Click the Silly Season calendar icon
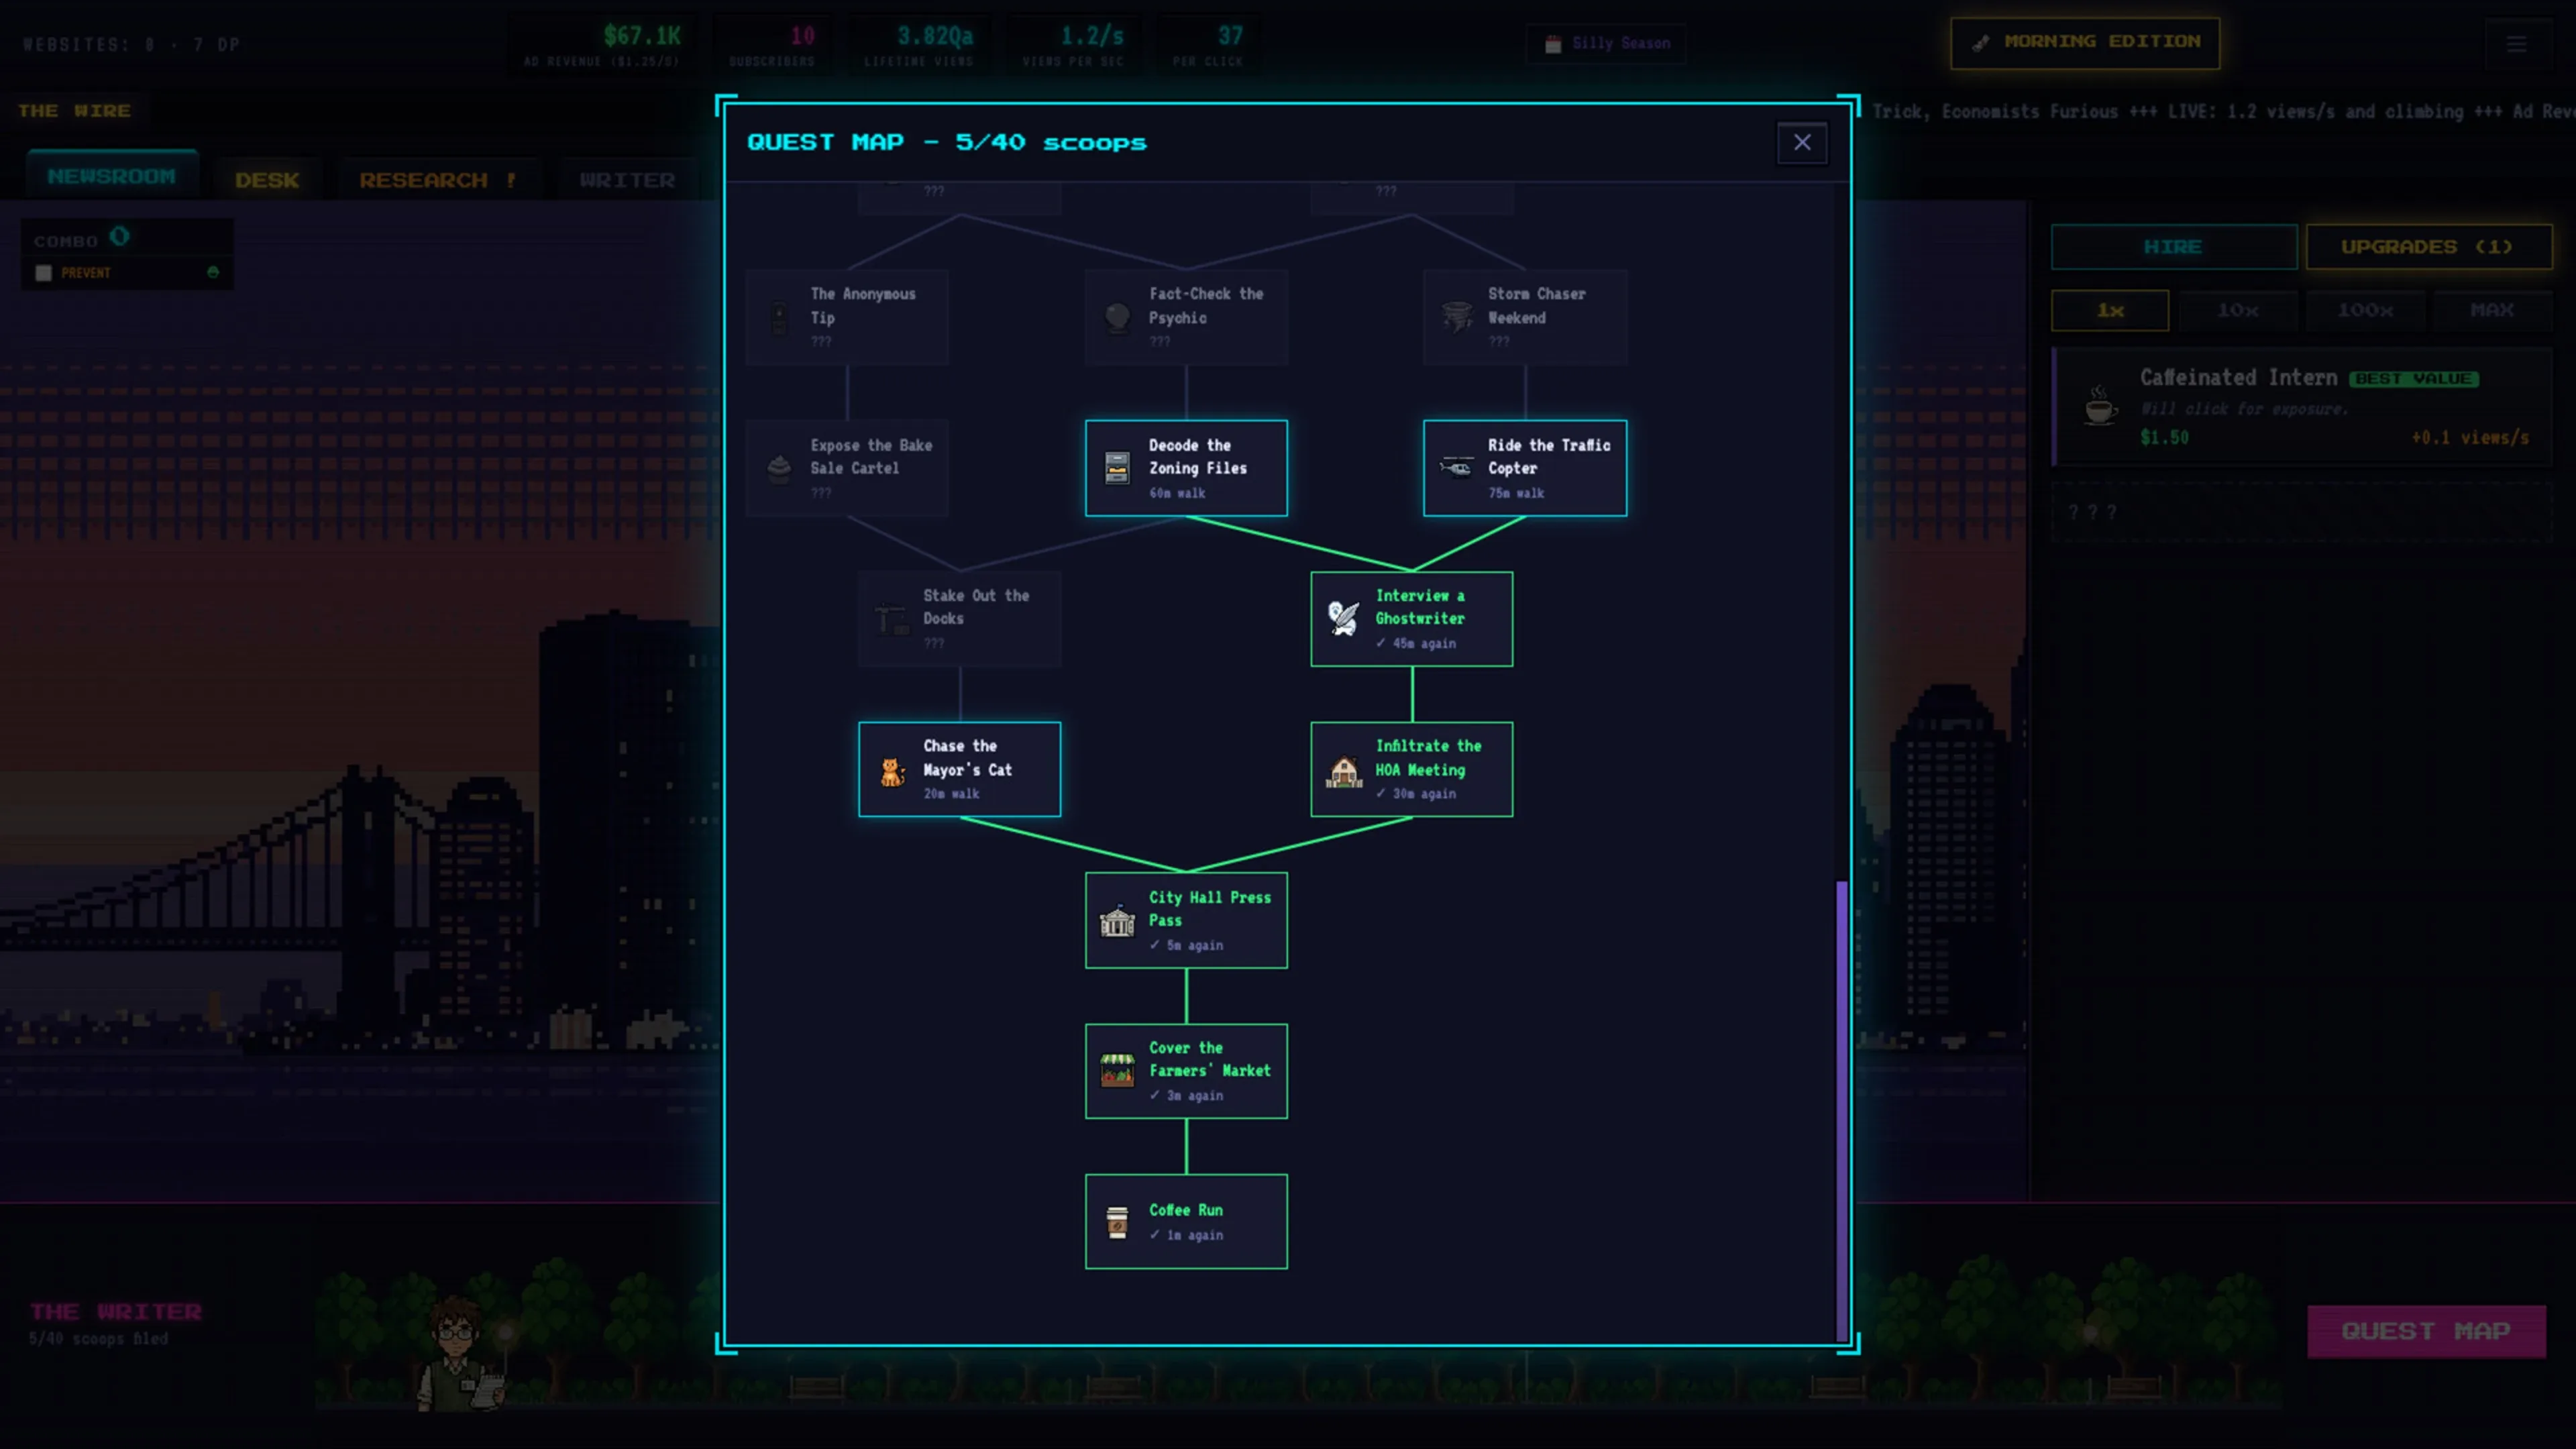Image resolution: width=2576 pixels, height=1449 pixels. click(x=1553, y=44)
